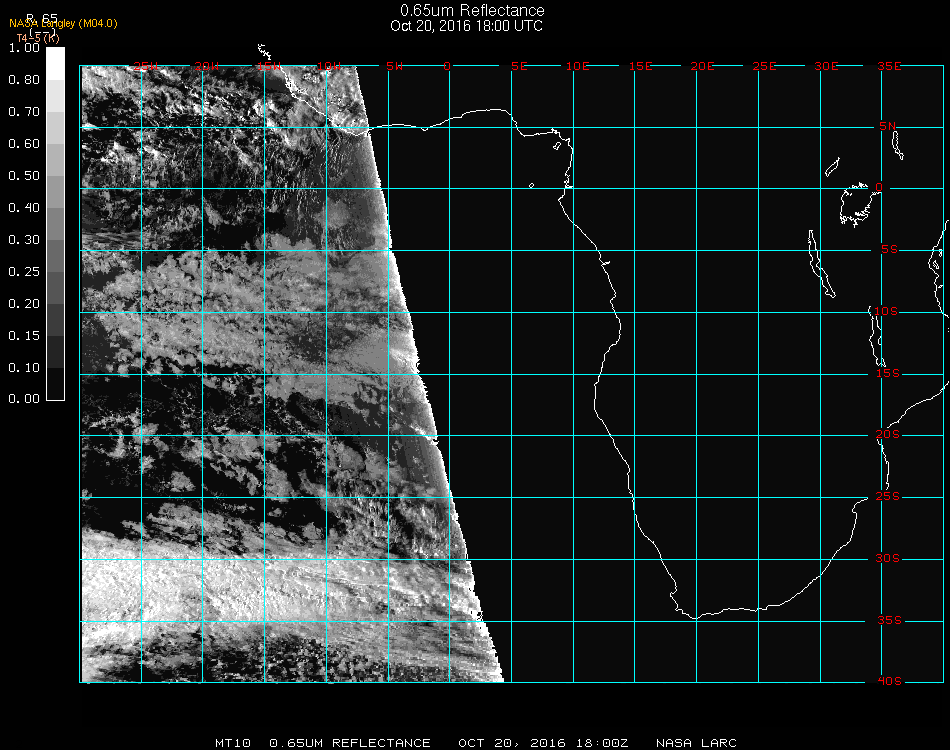Click the 40S latitude label

click(889, 682)
